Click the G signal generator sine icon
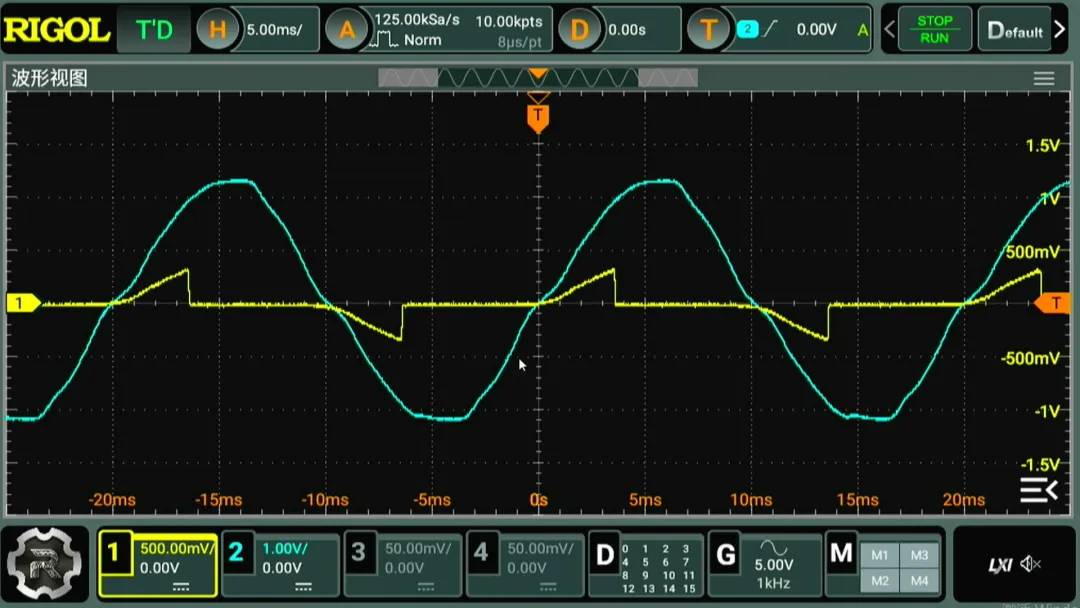This screenshot has height=608, width=1080. point(774,548)
